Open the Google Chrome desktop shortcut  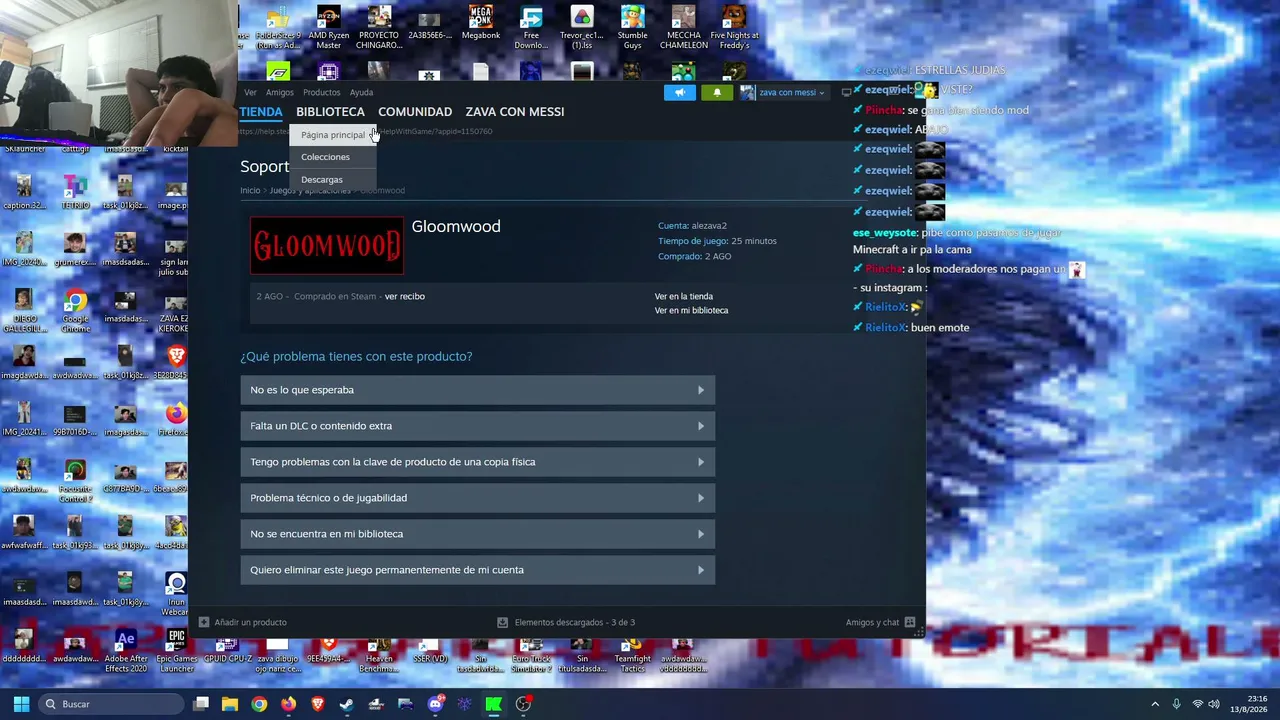pos(75,311)
